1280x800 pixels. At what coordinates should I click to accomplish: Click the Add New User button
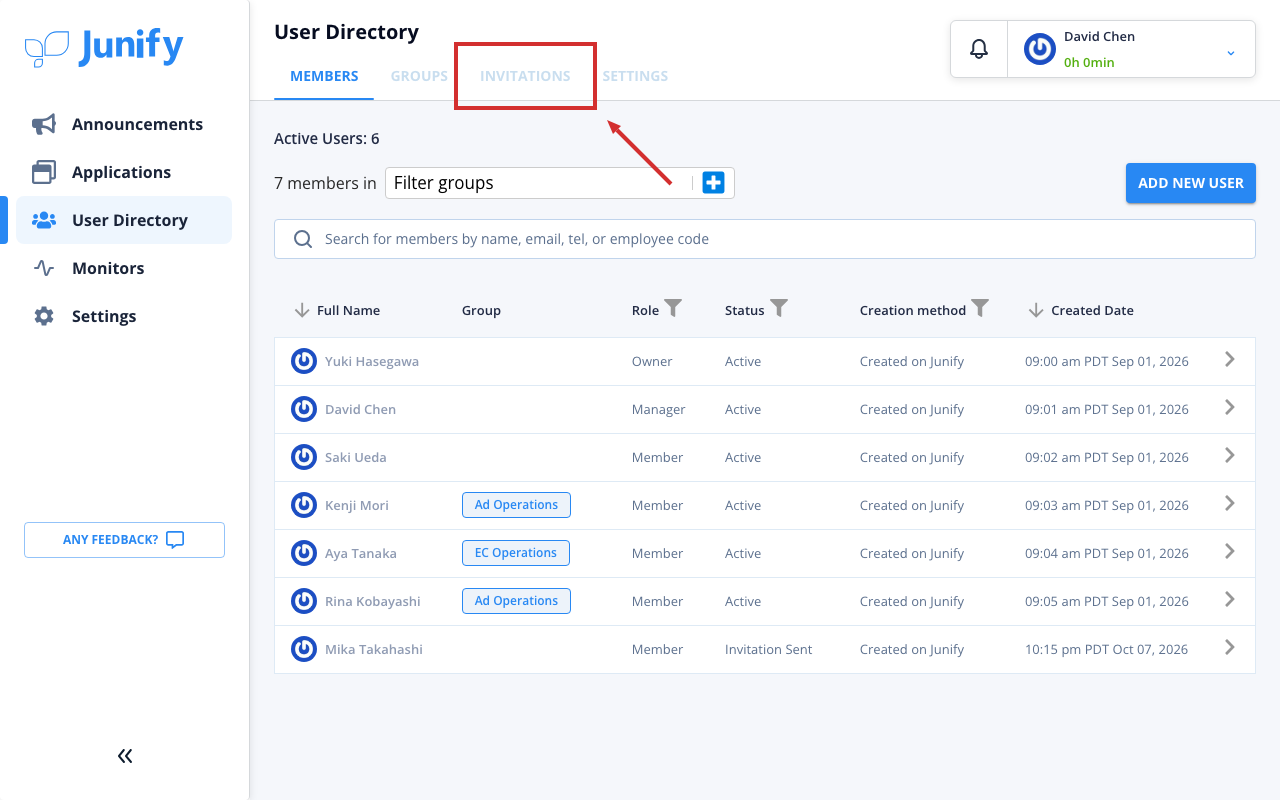tap(1191, 183)
